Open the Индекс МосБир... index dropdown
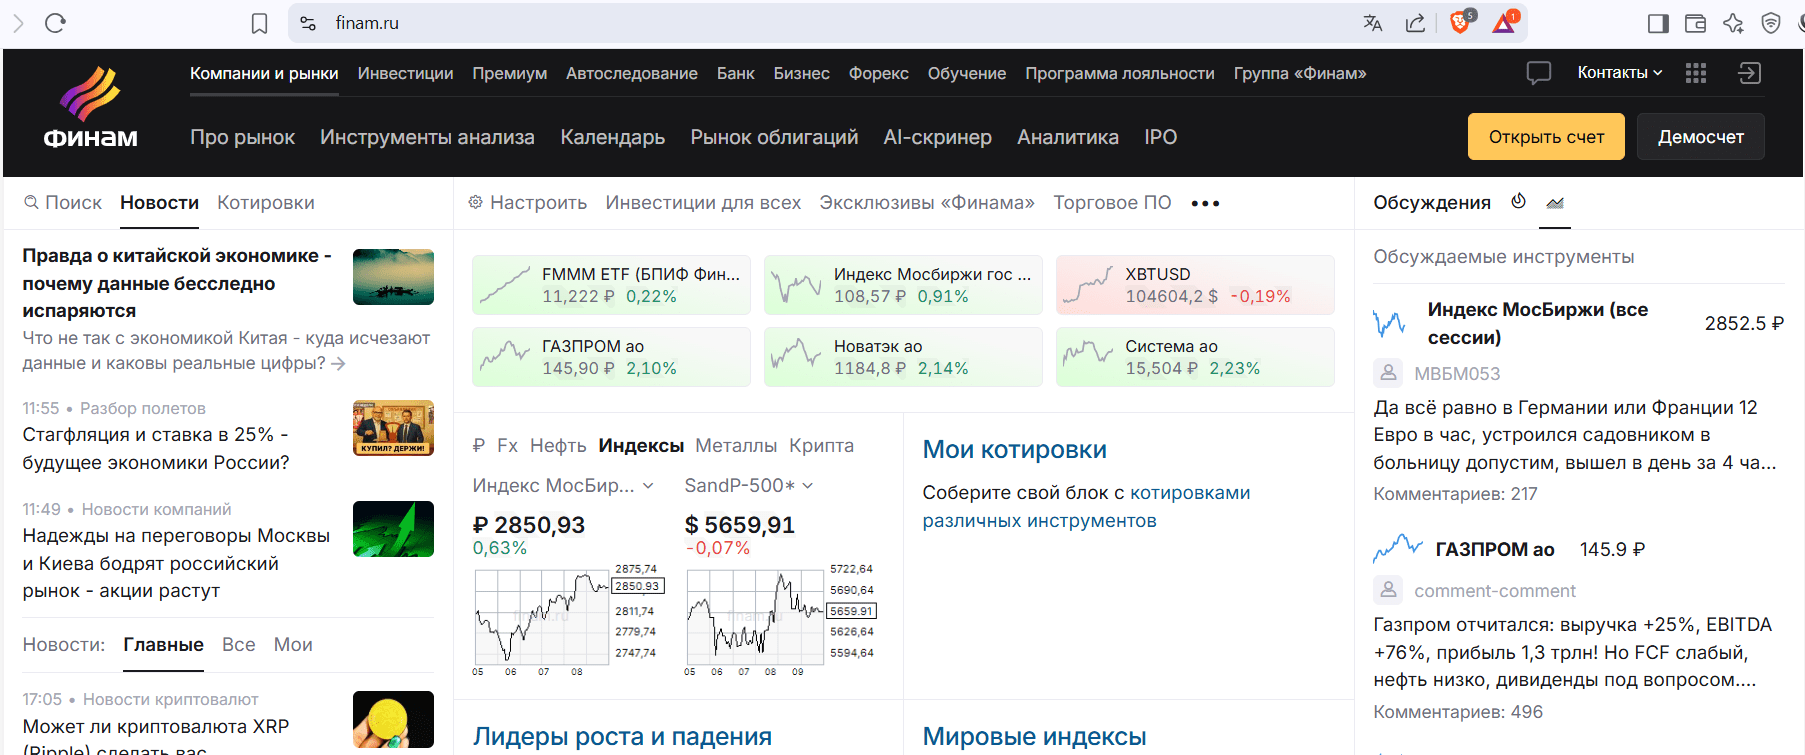Screen dimensions: 1805x755 pyautogui.click(x=563, y=485)
